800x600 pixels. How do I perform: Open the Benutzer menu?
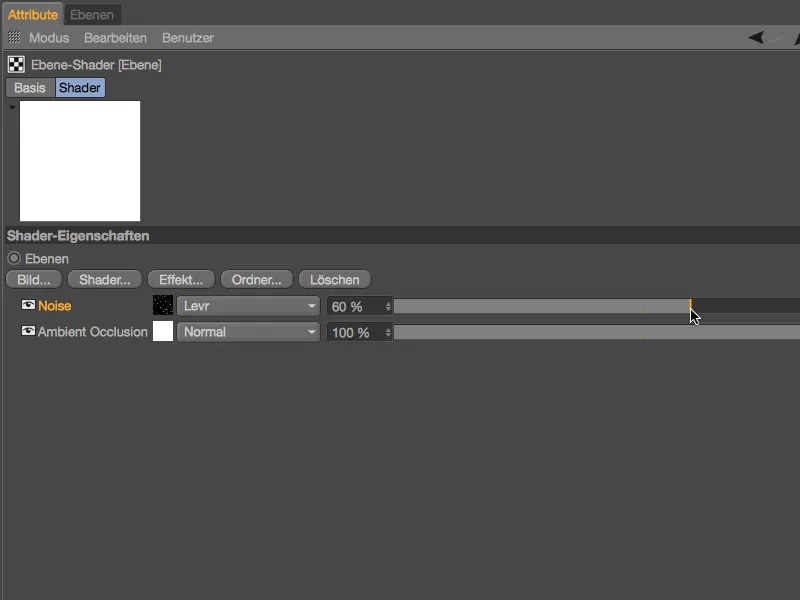tap(188, 38)
